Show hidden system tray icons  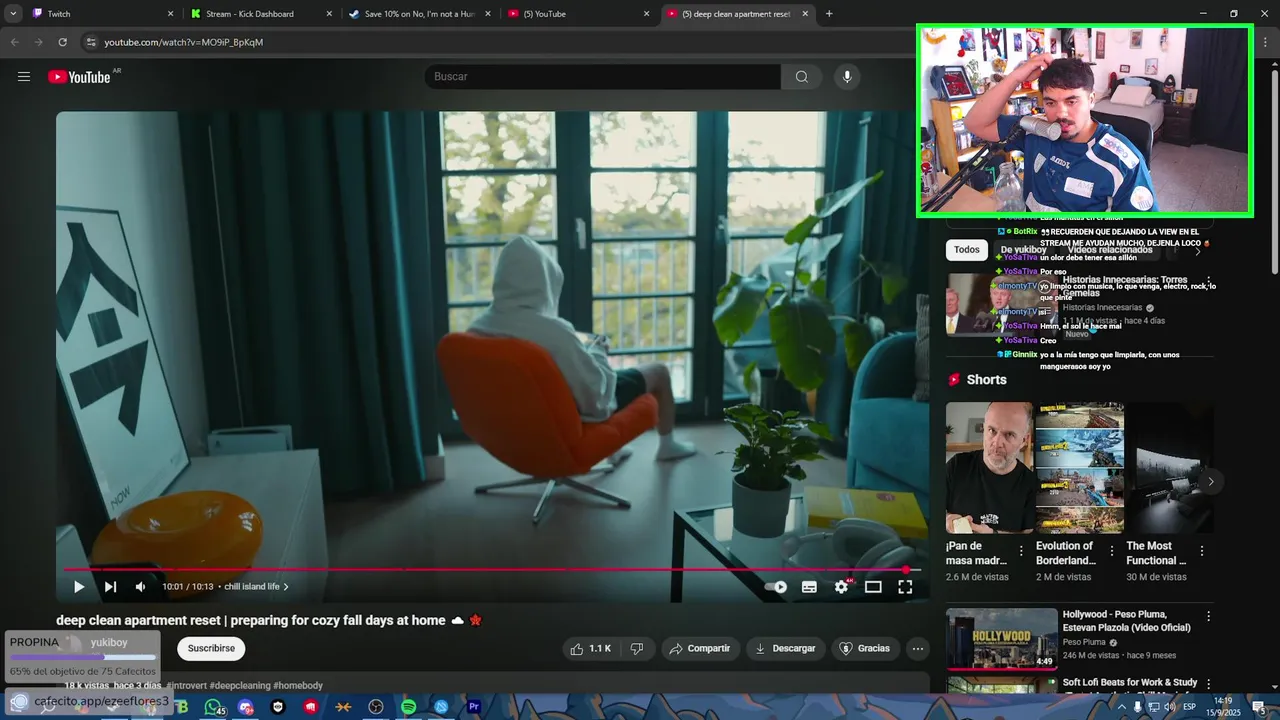click(x=1121, y=707)
